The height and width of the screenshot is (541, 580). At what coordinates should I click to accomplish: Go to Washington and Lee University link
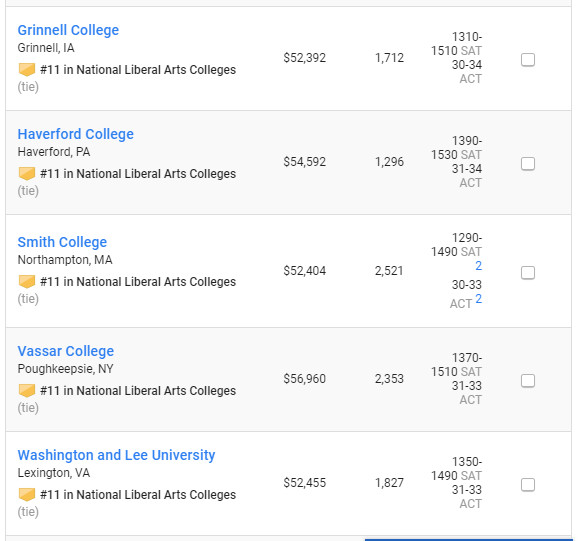pos(117,455)
